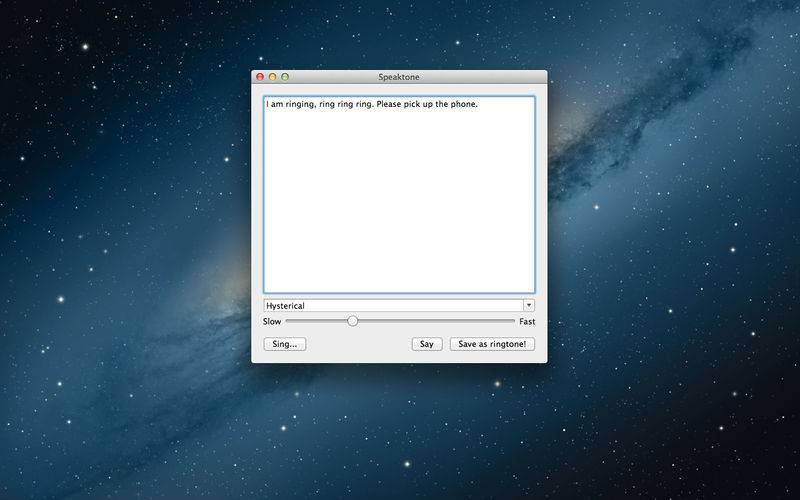Click the Speaktone title bar text
The height and width of the screenshot is (500, 800).
click(399, 77)
